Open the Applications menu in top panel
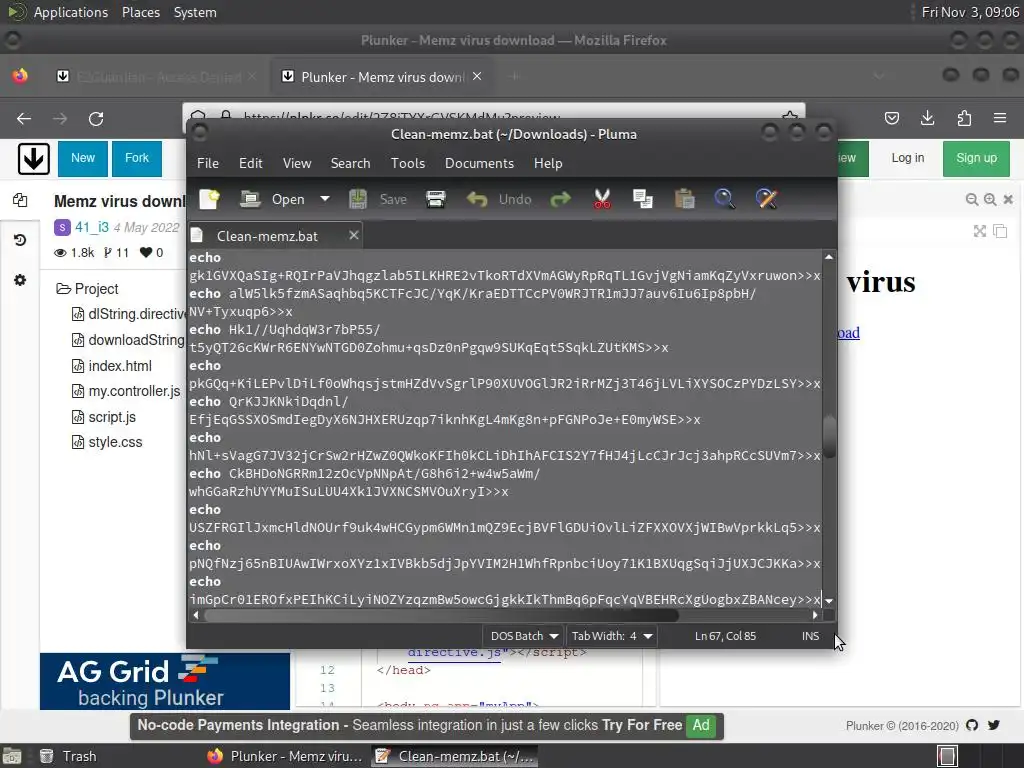Viewport: 1024px width, 768px height. [71, 12]
